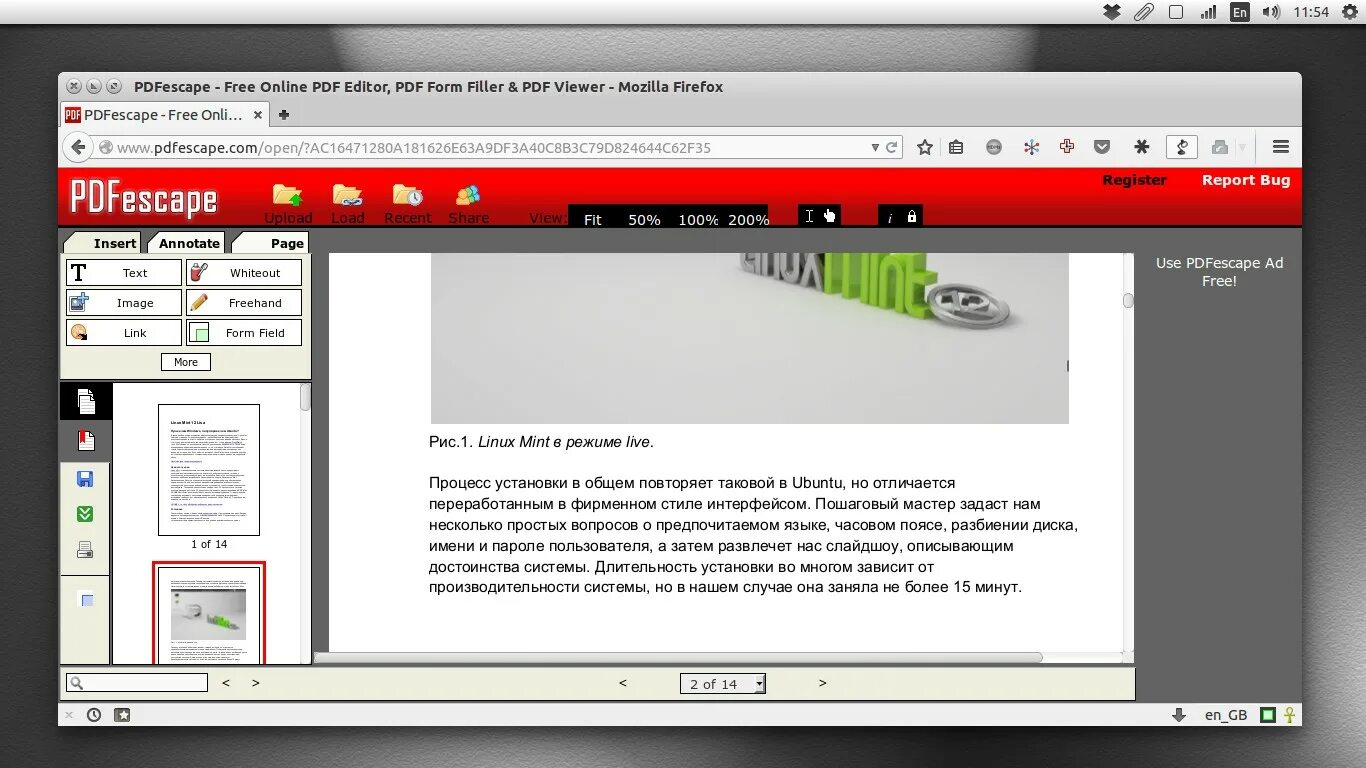Go to next page in bottom bar
This screenshot has height=768, width=1366.
tap(823, 683)
